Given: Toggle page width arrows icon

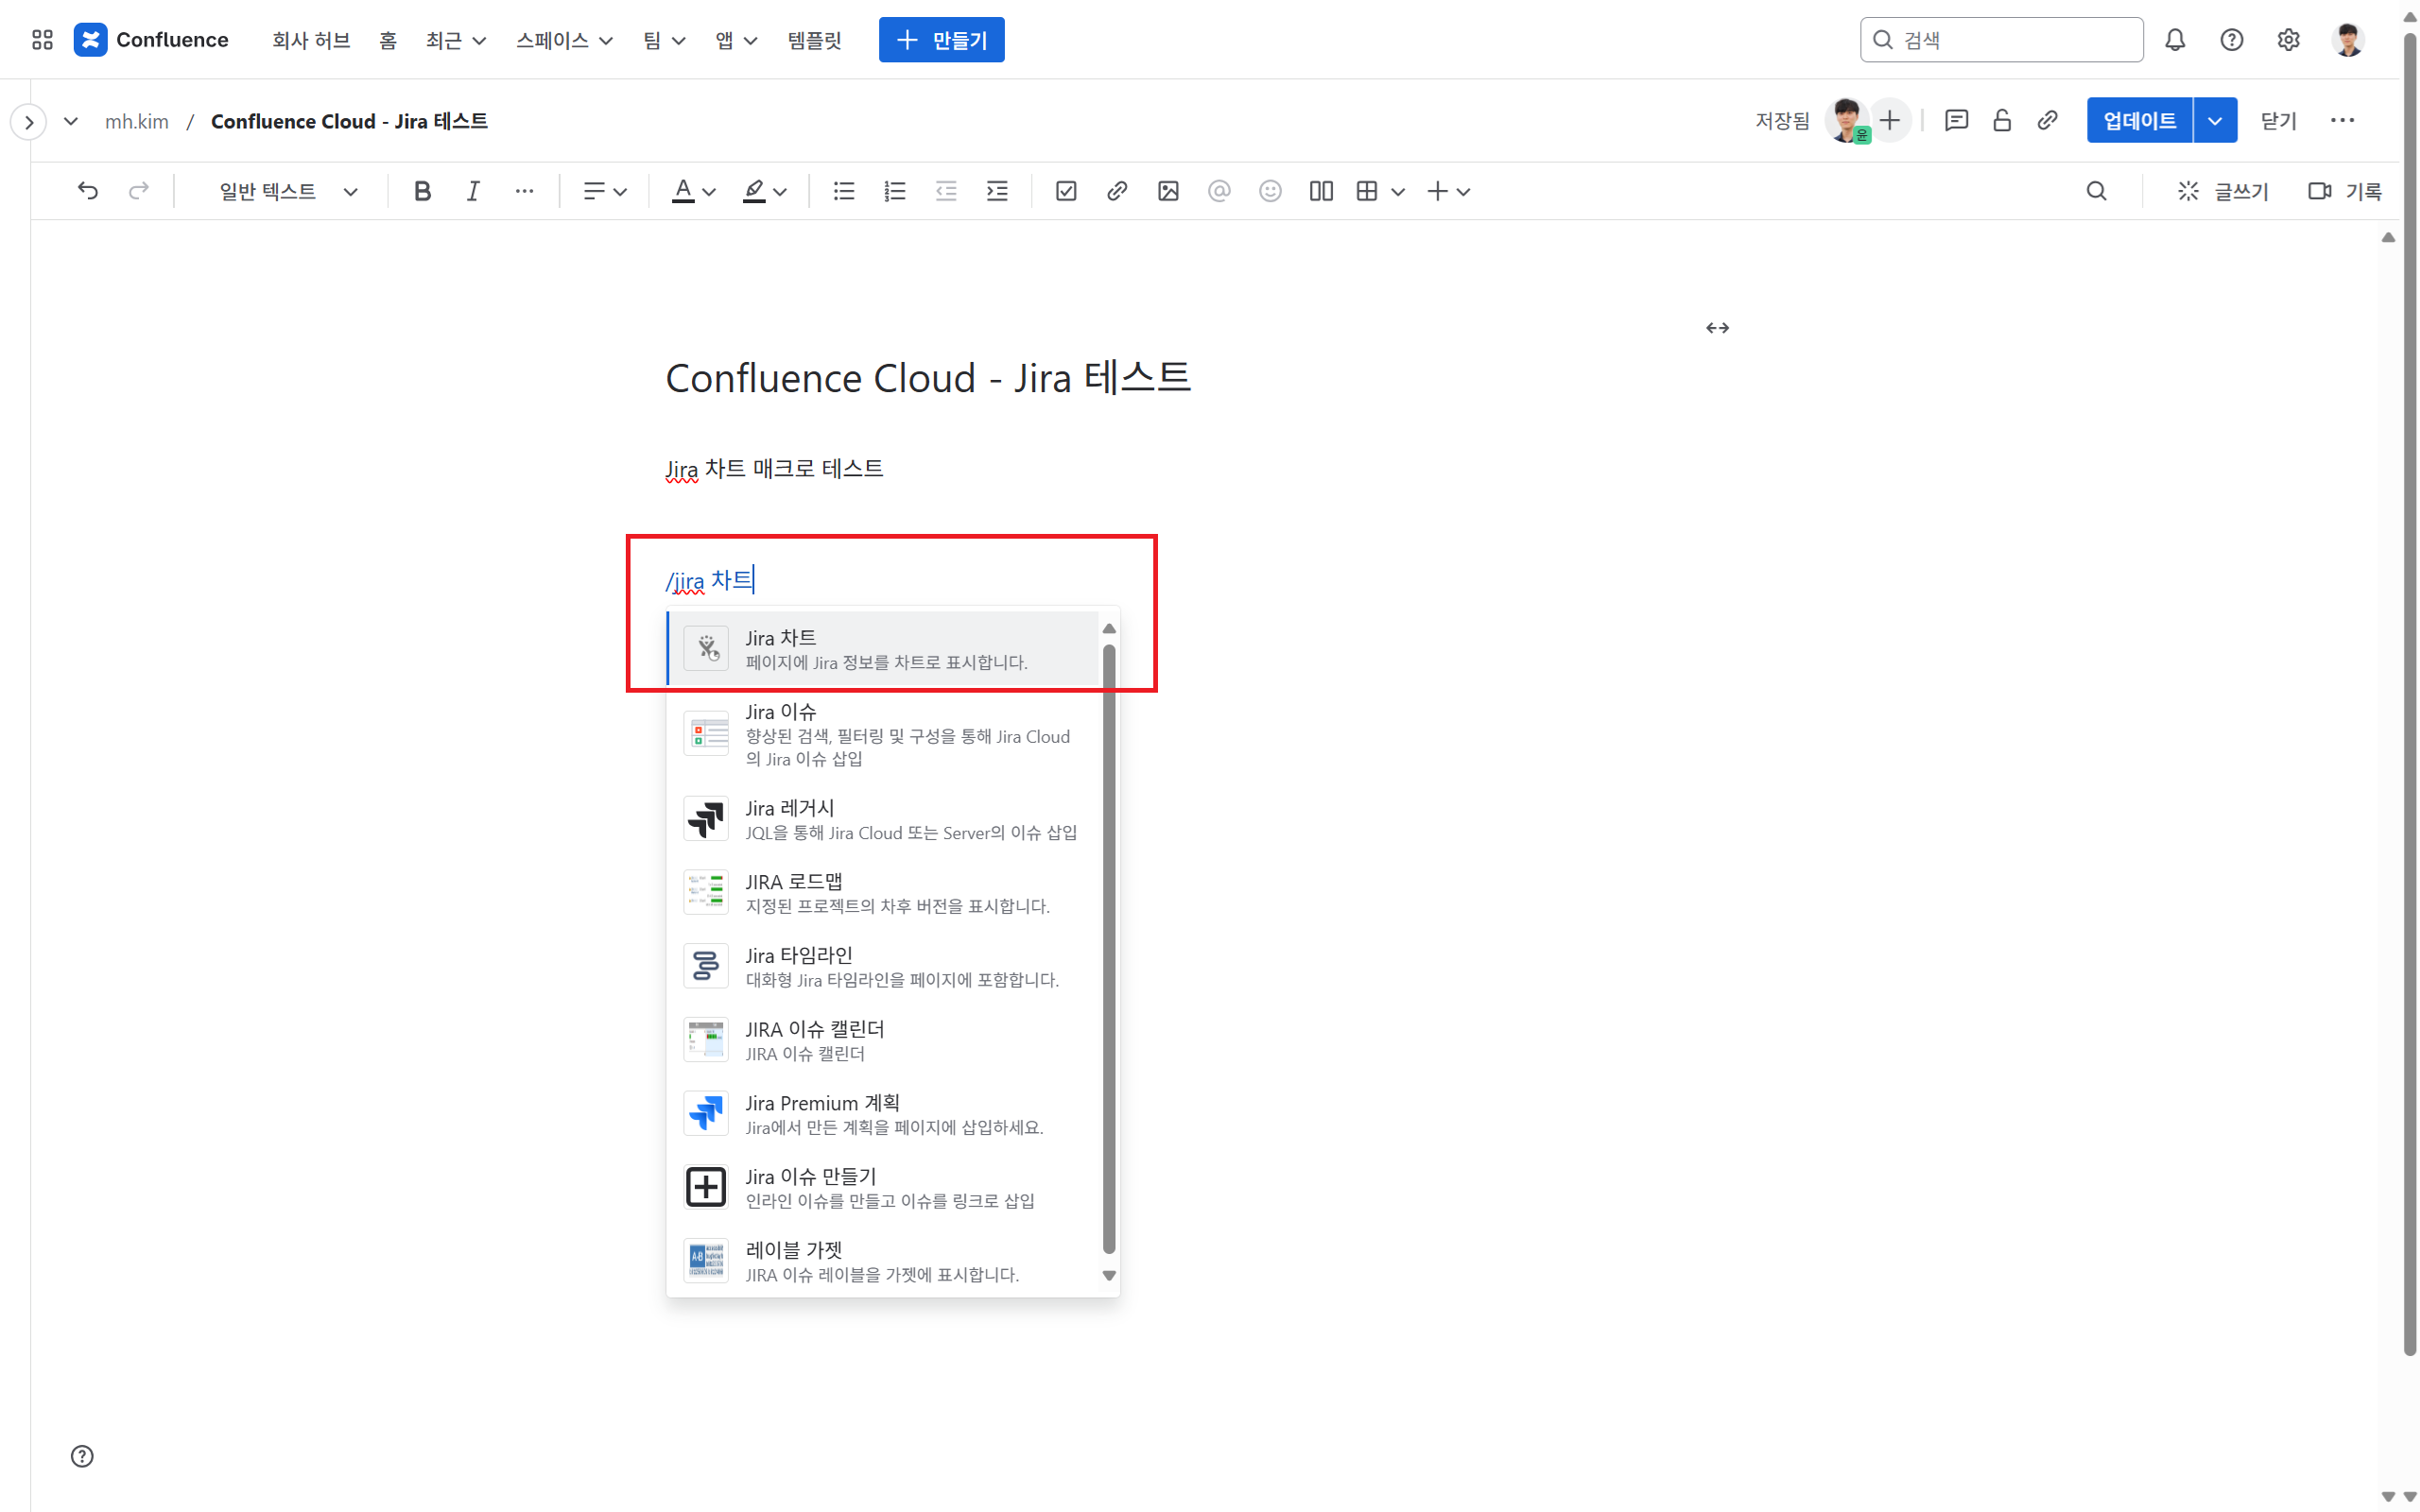Looking at the screenshot, I should (1717, 328).
